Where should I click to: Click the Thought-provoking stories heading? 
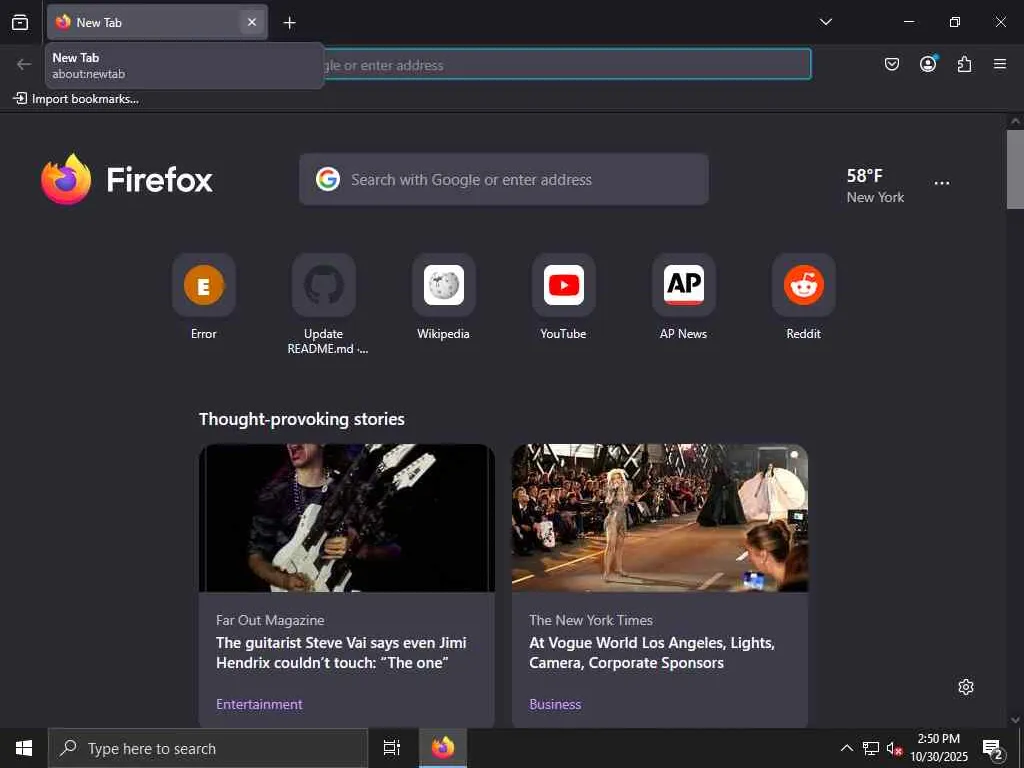[302, 419]
